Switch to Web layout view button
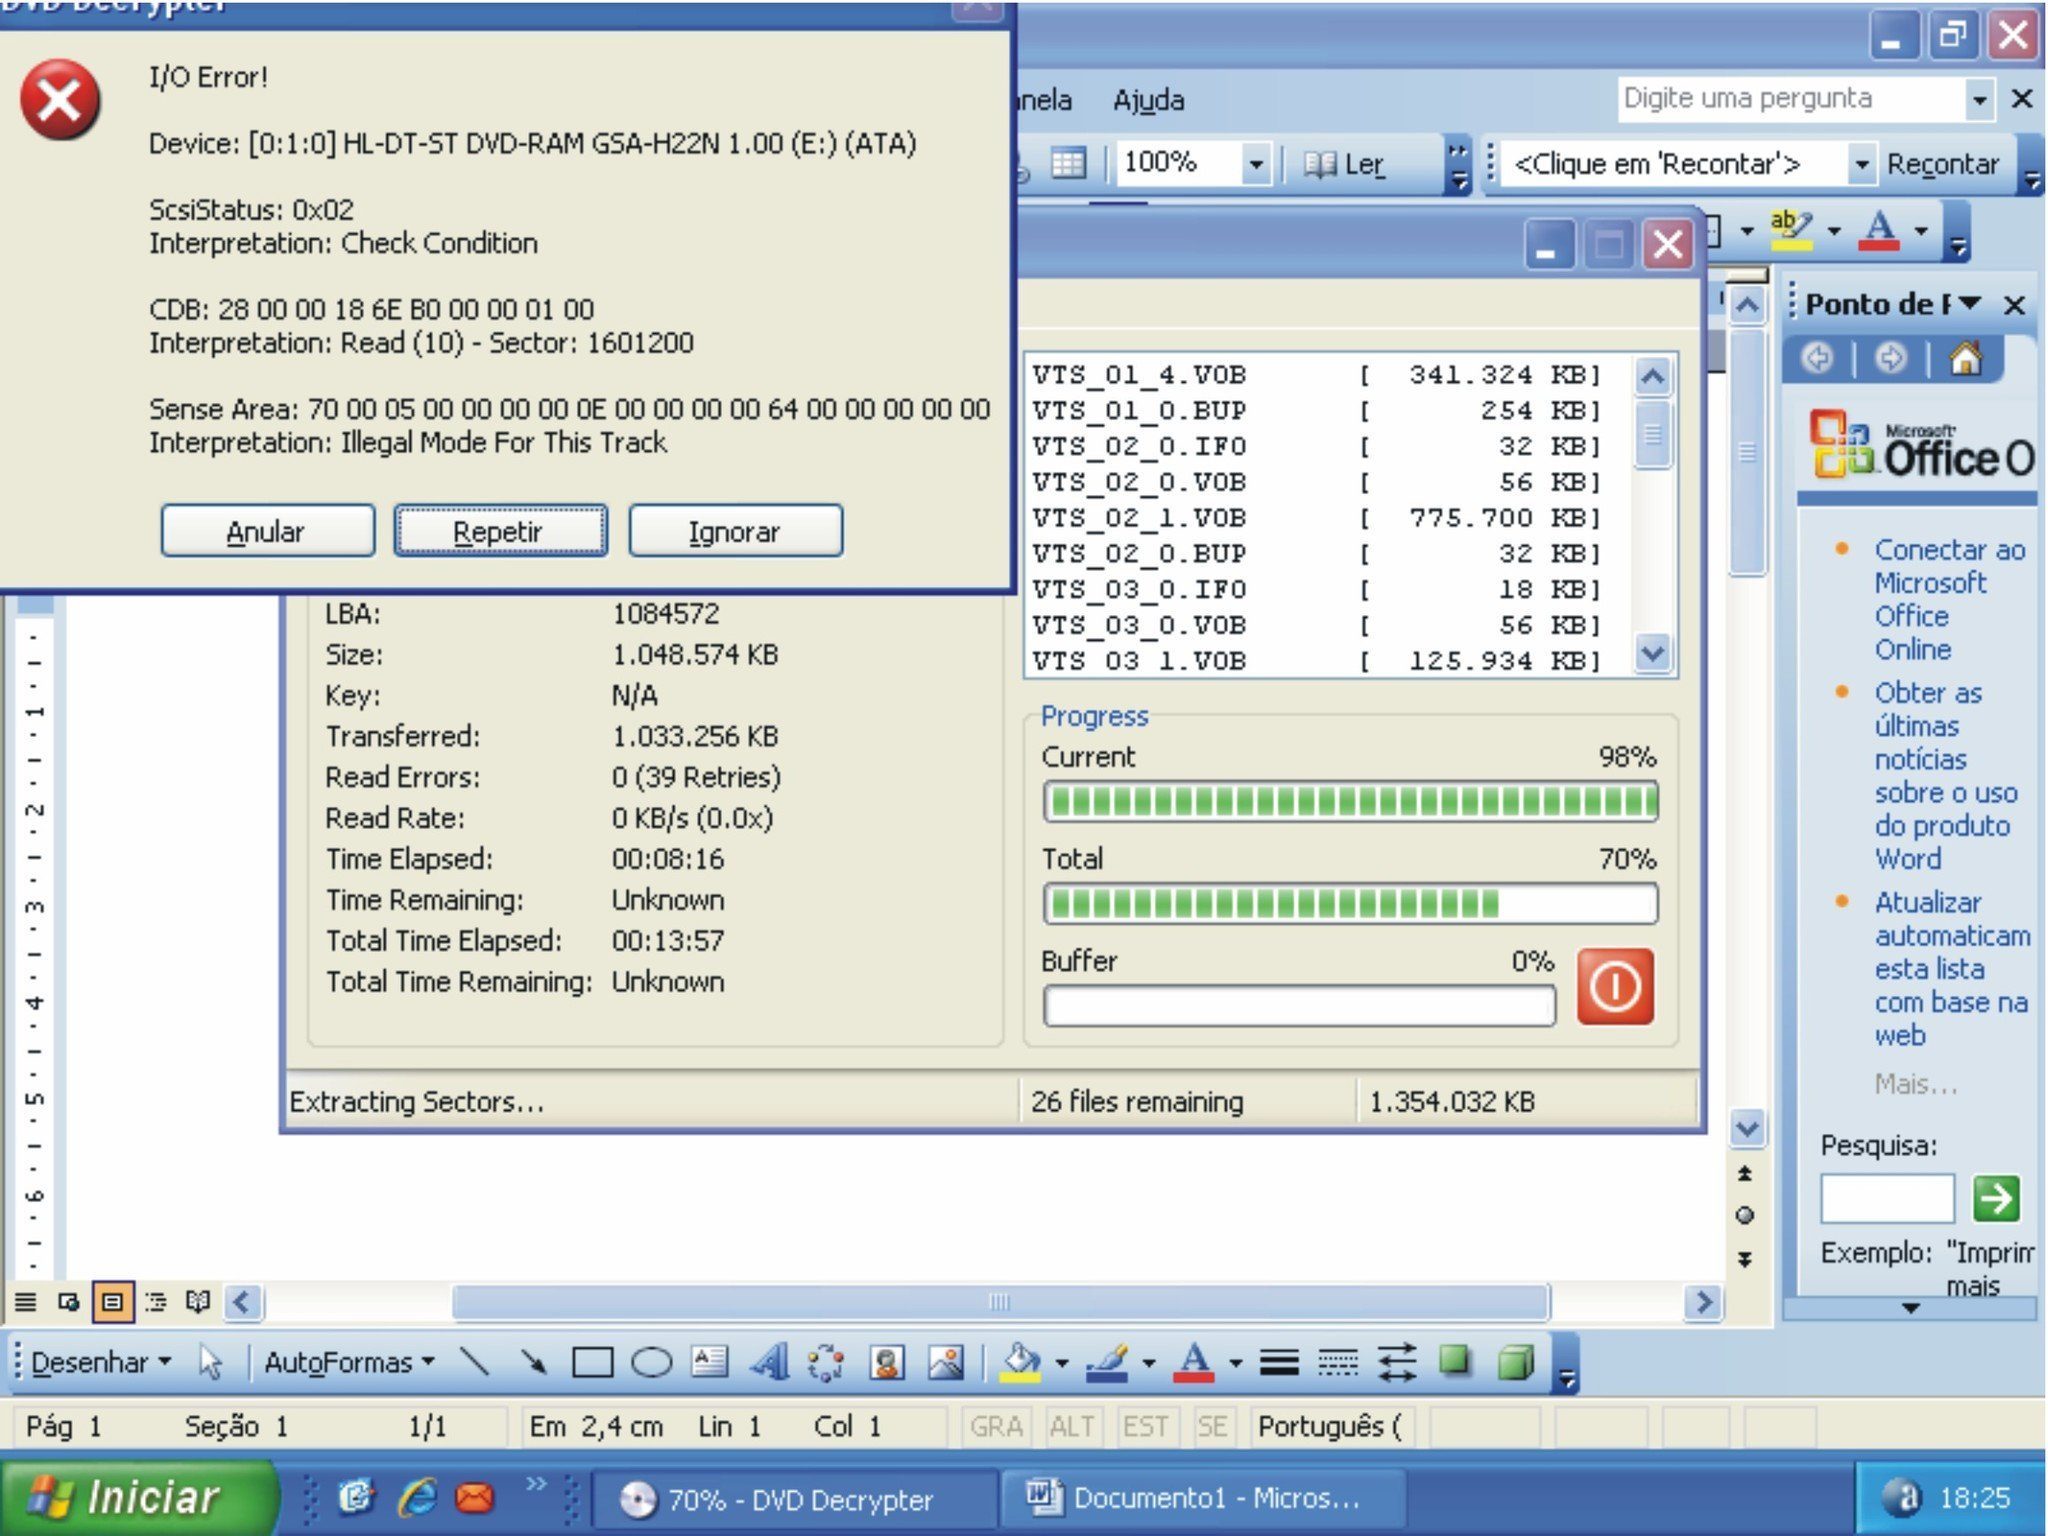The image size is (2048, 1536). (69, 1301)
